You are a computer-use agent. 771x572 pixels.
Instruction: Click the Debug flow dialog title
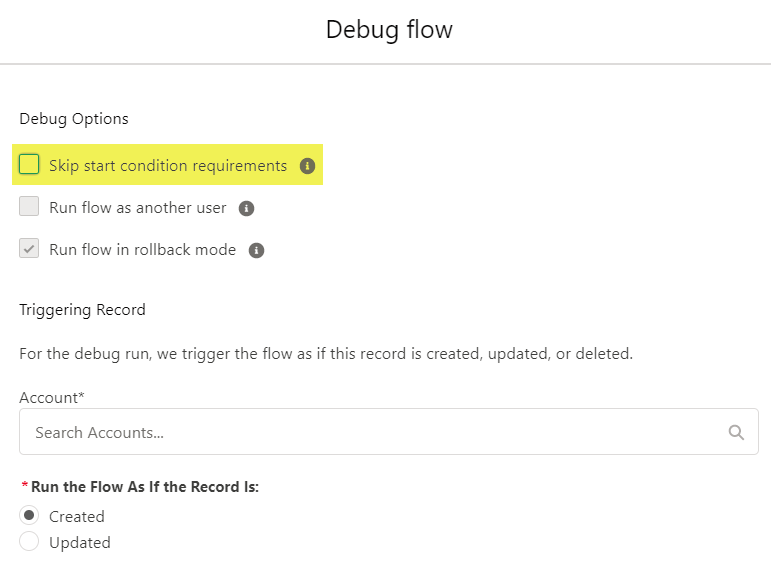(389, 30)
